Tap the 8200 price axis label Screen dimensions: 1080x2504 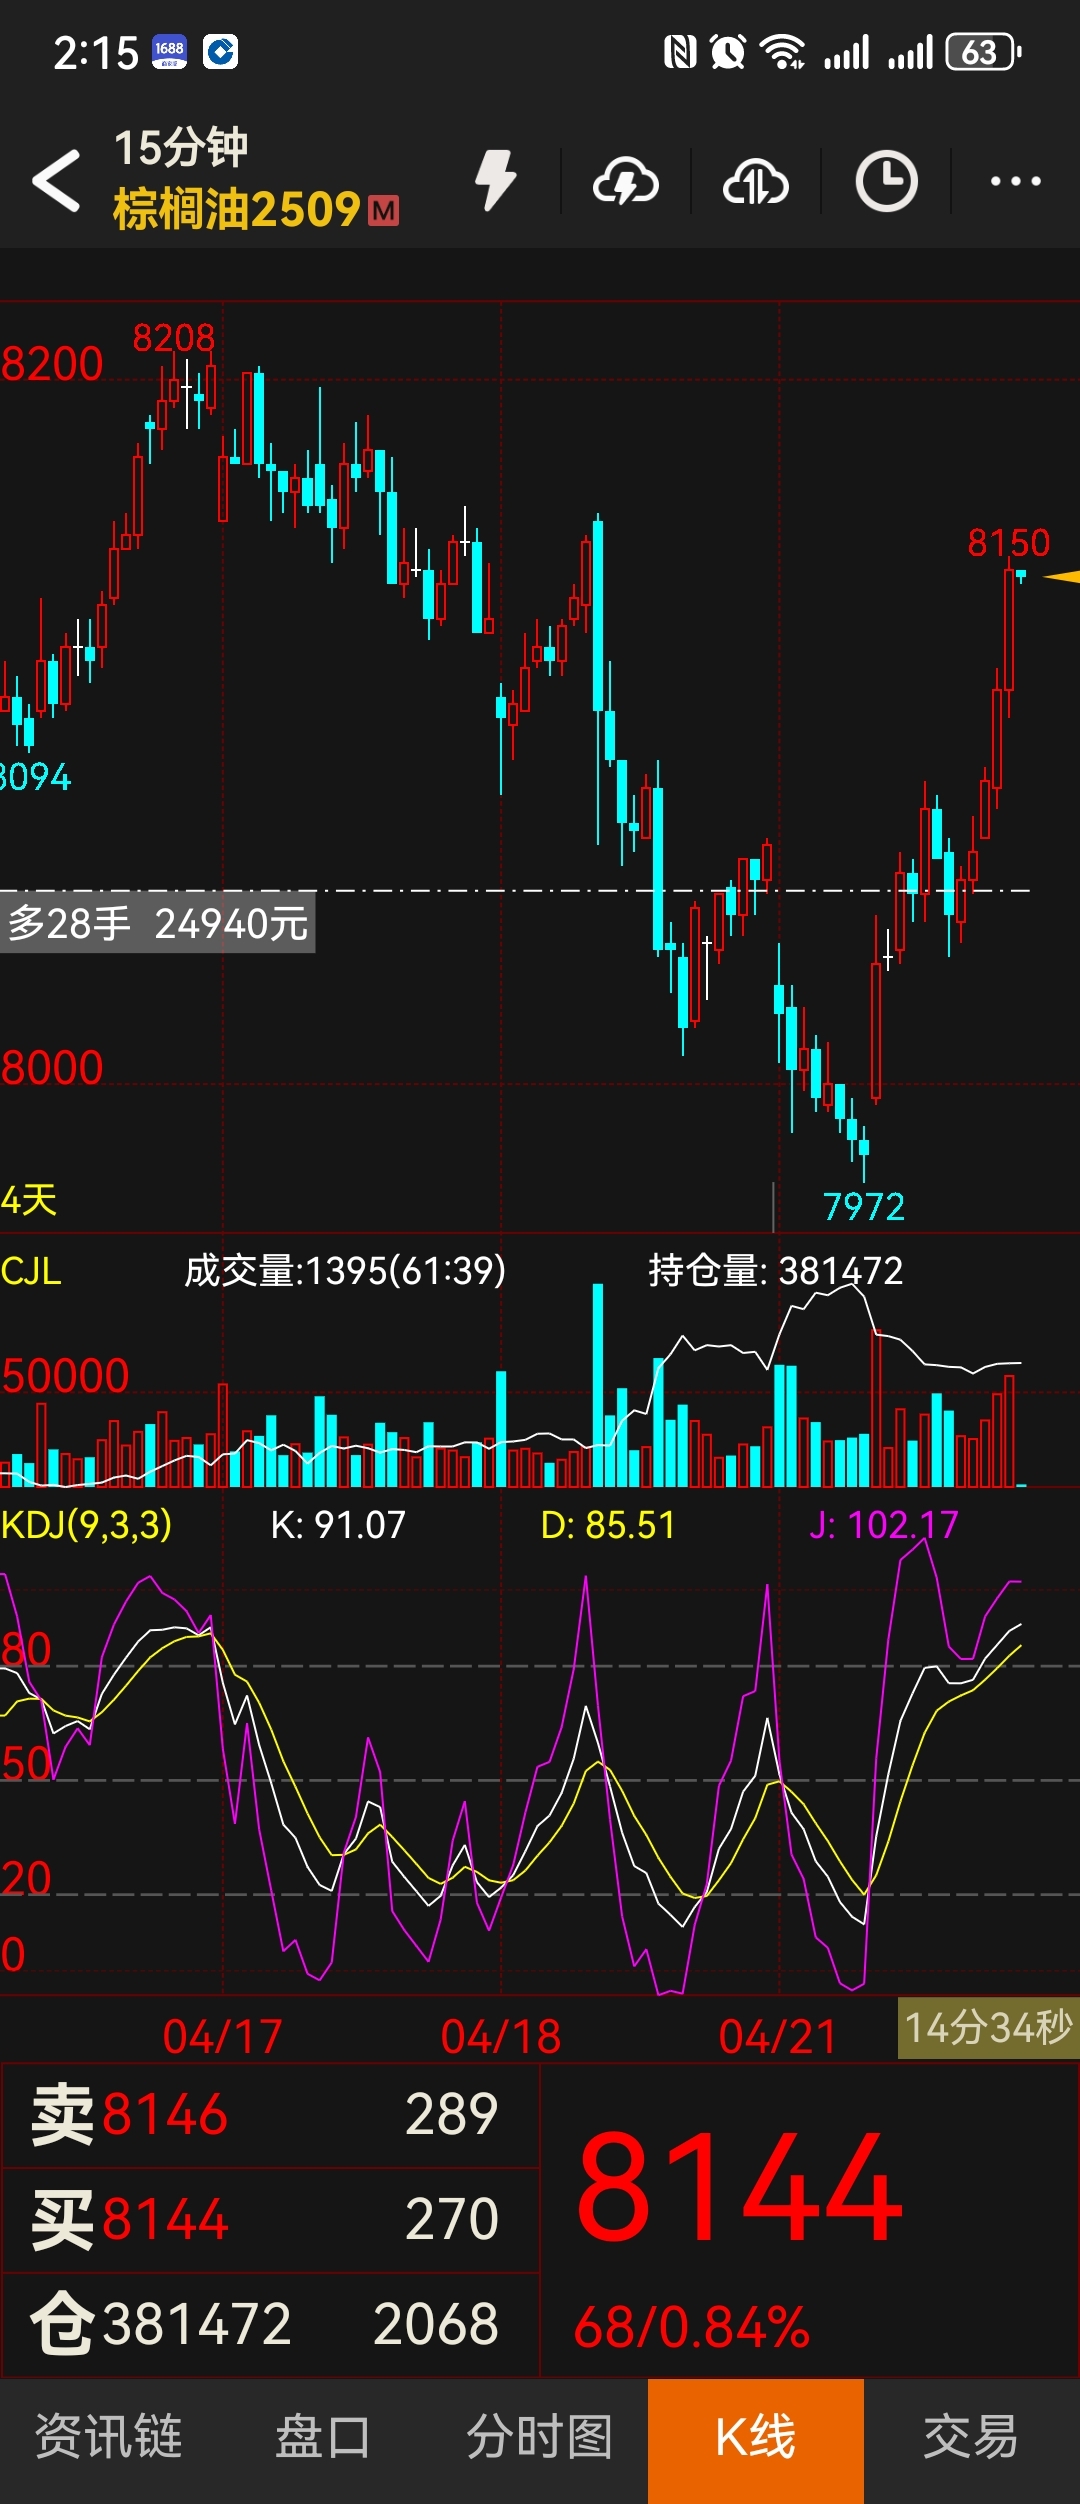[x=52, y=364]
